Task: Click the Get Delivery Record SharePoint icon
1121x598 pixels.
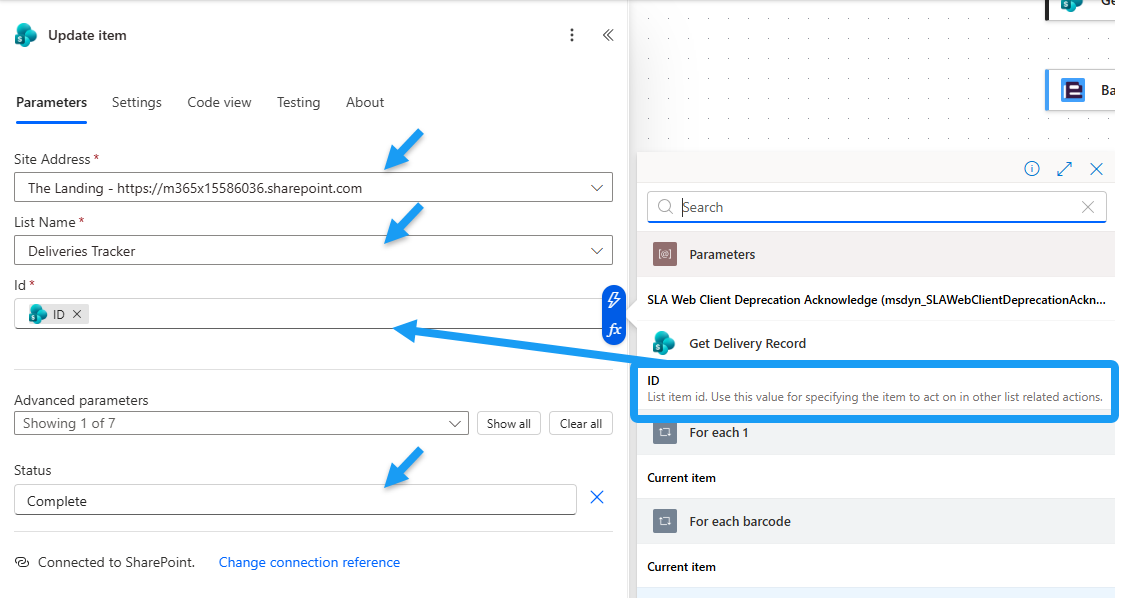Action: click(x=664, y=343)
